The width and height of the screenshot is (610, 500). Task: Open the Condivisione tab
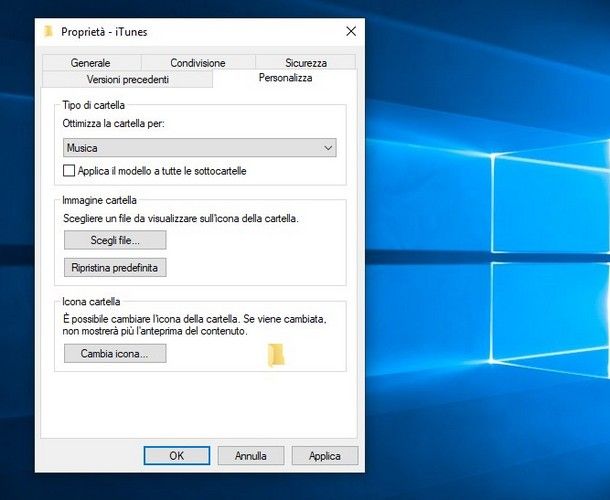(x=198, y=63)
